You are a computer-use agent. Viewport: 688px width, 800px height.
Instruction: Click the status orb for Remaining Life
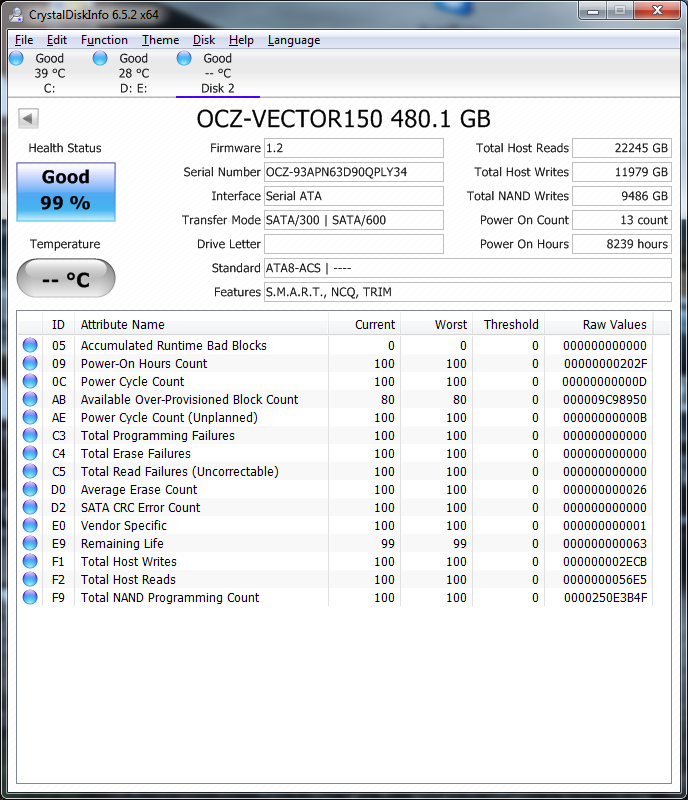[x=30, y=543]
